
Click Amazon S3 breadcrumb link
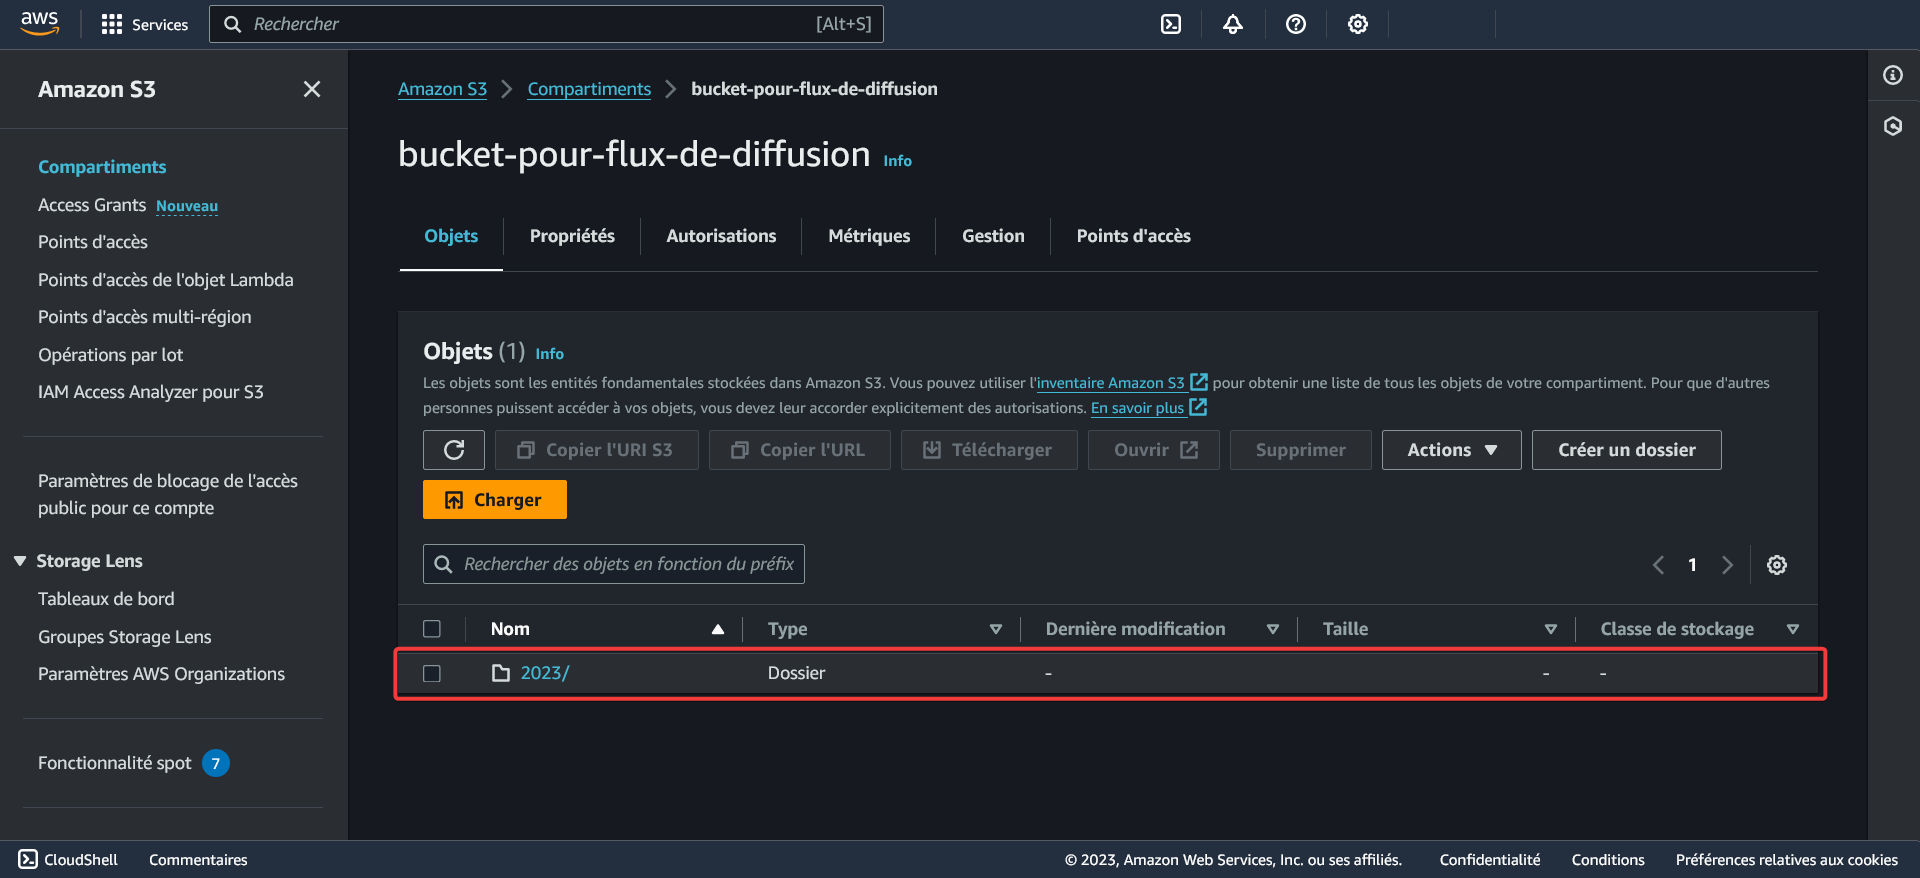(442, 89)
